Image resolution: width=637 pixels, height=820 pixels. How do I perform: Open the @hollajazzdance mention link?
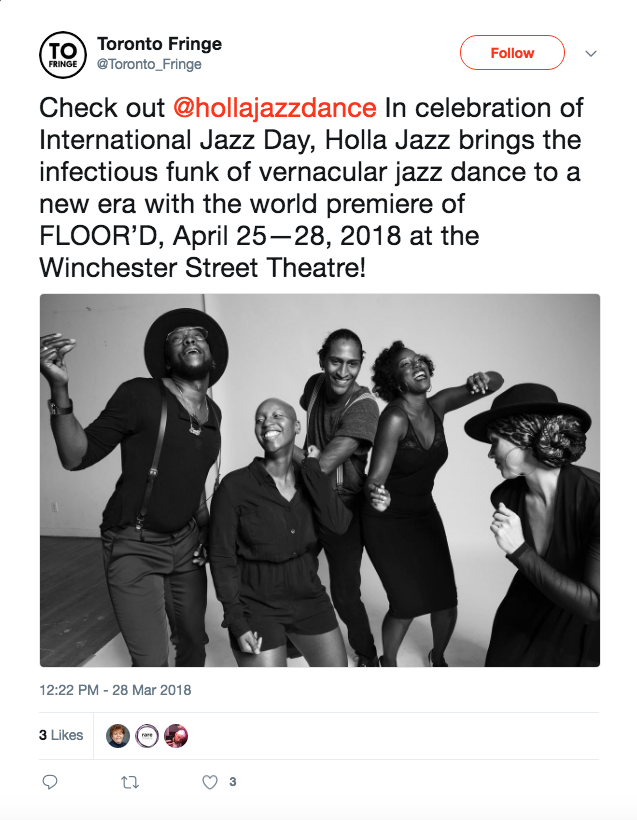tap(274, 107)
